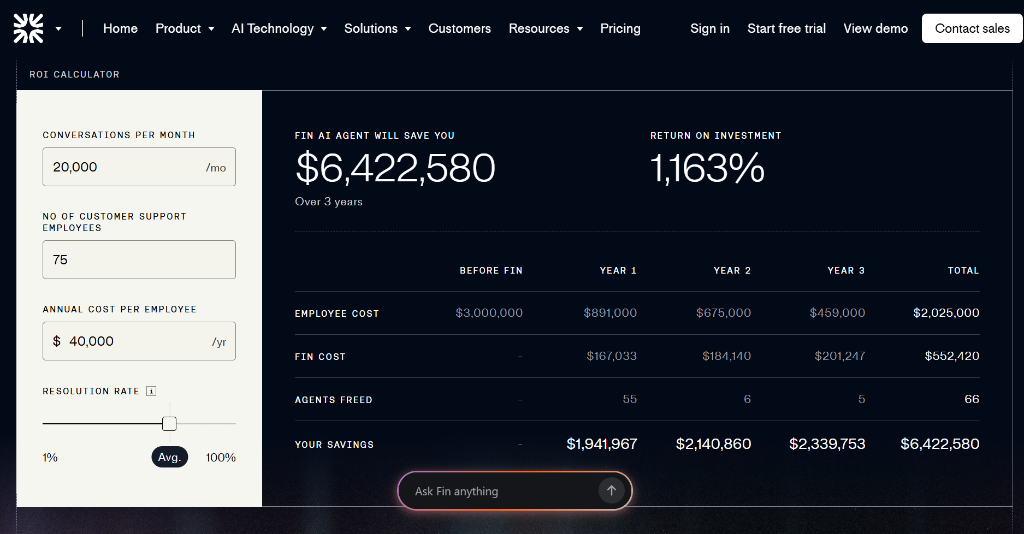The height and width of the screenshot is (534, 1024).
Task: Click Year 3 Fin cost $201,247
Action: [840, 356]
